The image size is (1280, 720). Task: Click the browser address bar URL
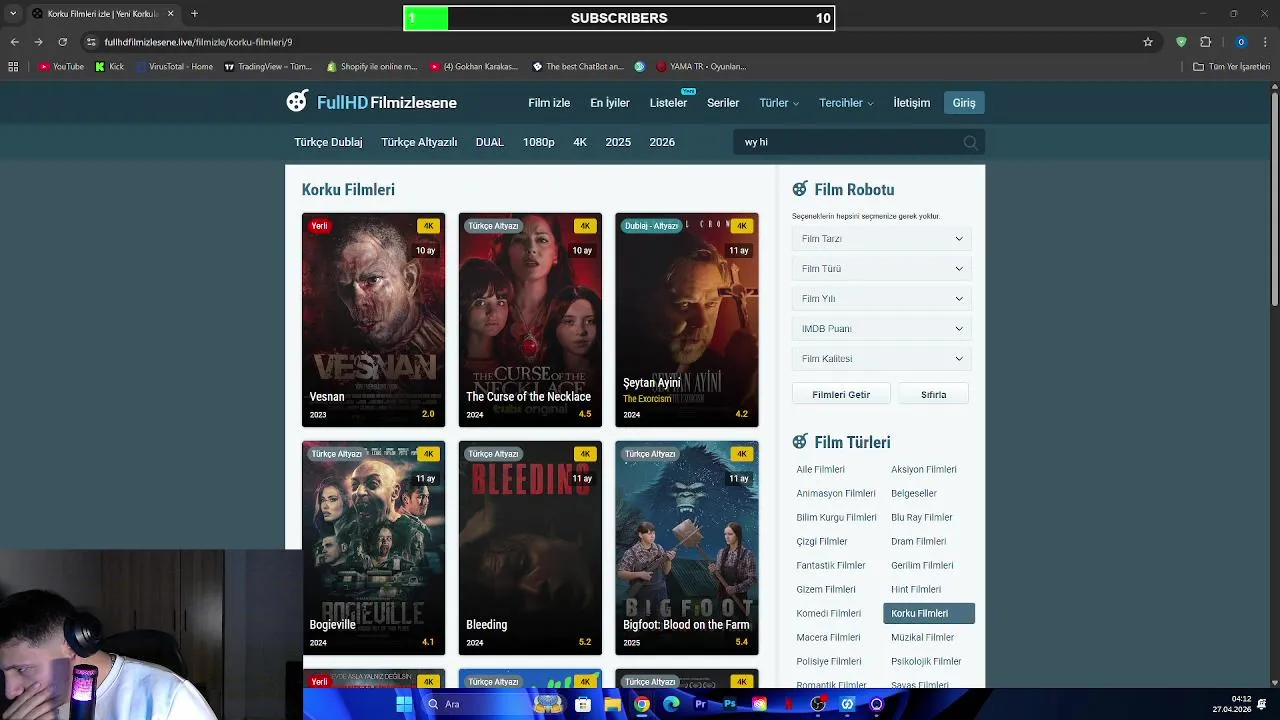tap(198, 42)
